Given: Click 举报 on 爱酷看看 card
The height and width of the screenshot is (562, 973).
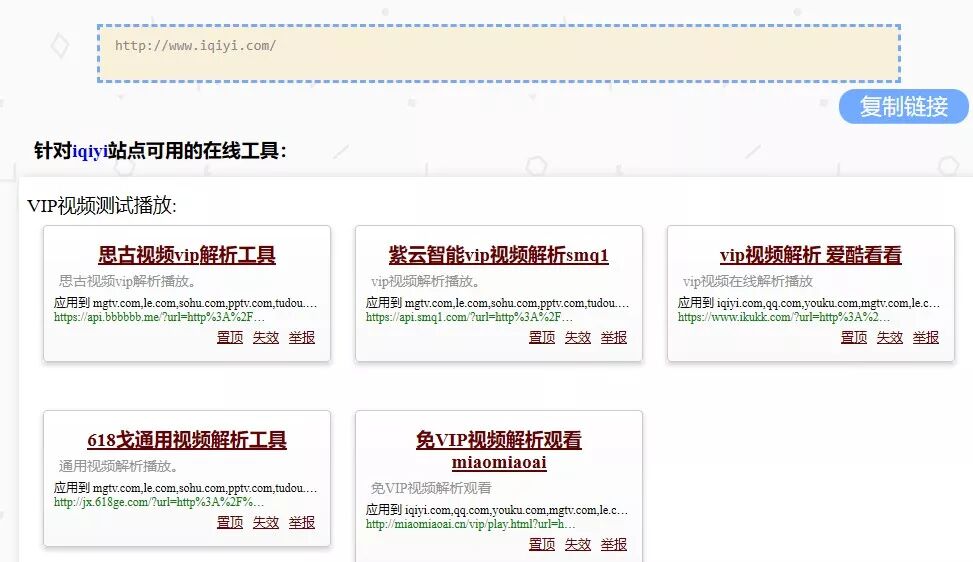Looking at the screenshot, I should [x=926, y=337].
